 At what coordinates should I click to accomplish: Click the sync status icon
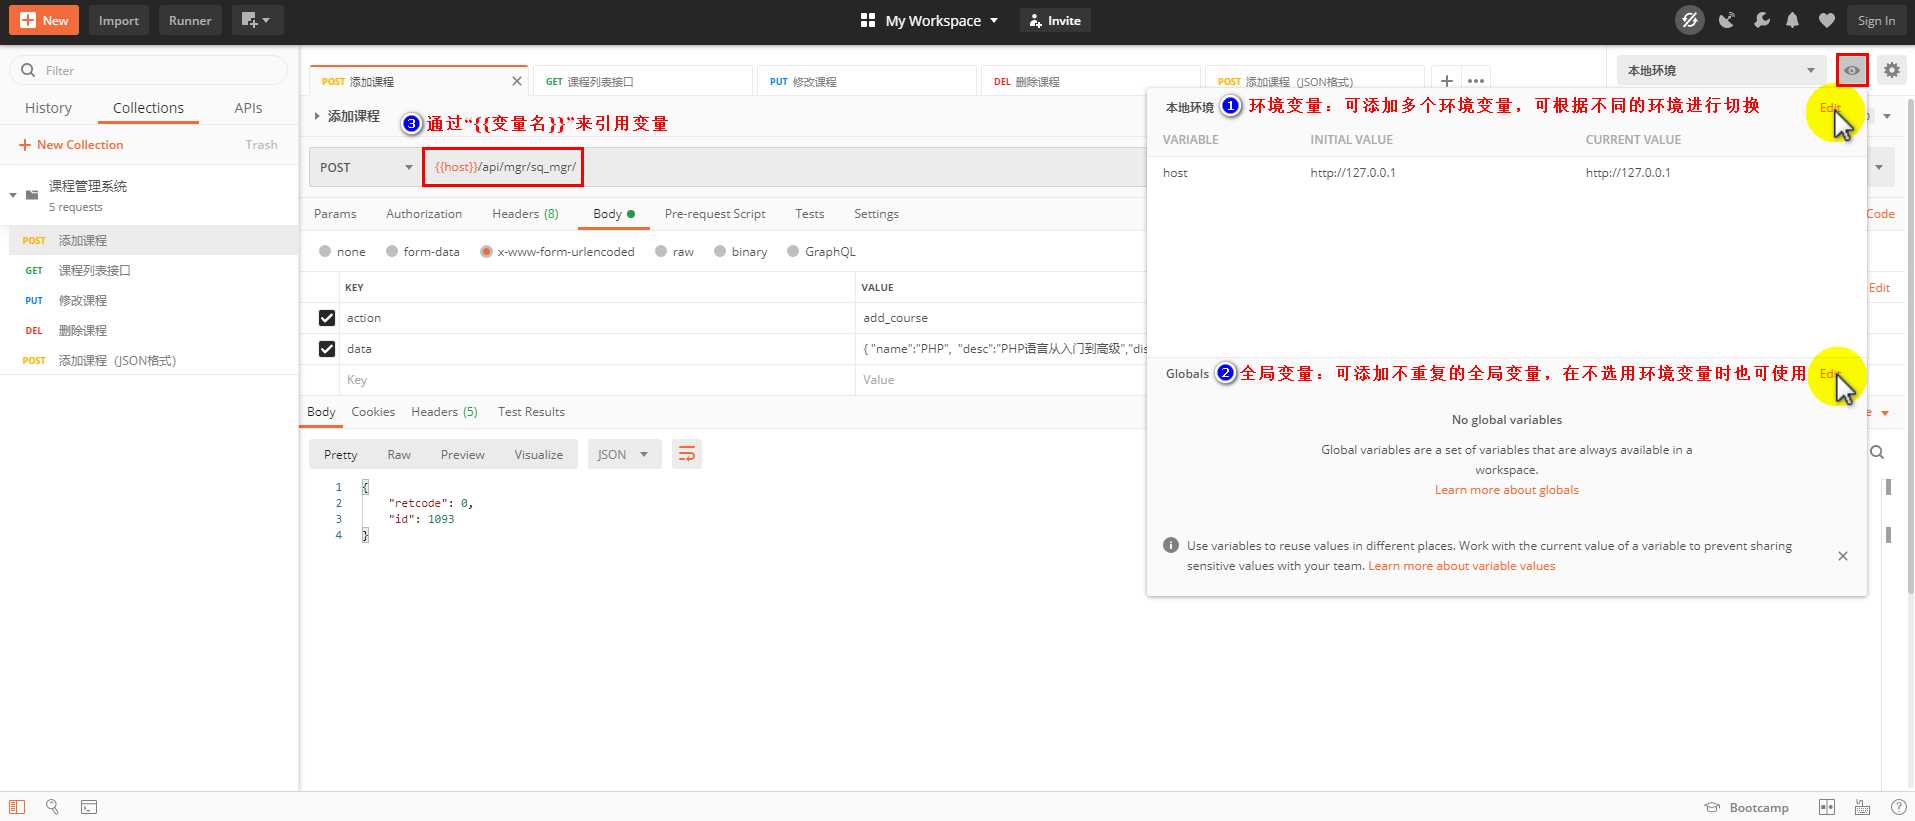point(1689,20)
